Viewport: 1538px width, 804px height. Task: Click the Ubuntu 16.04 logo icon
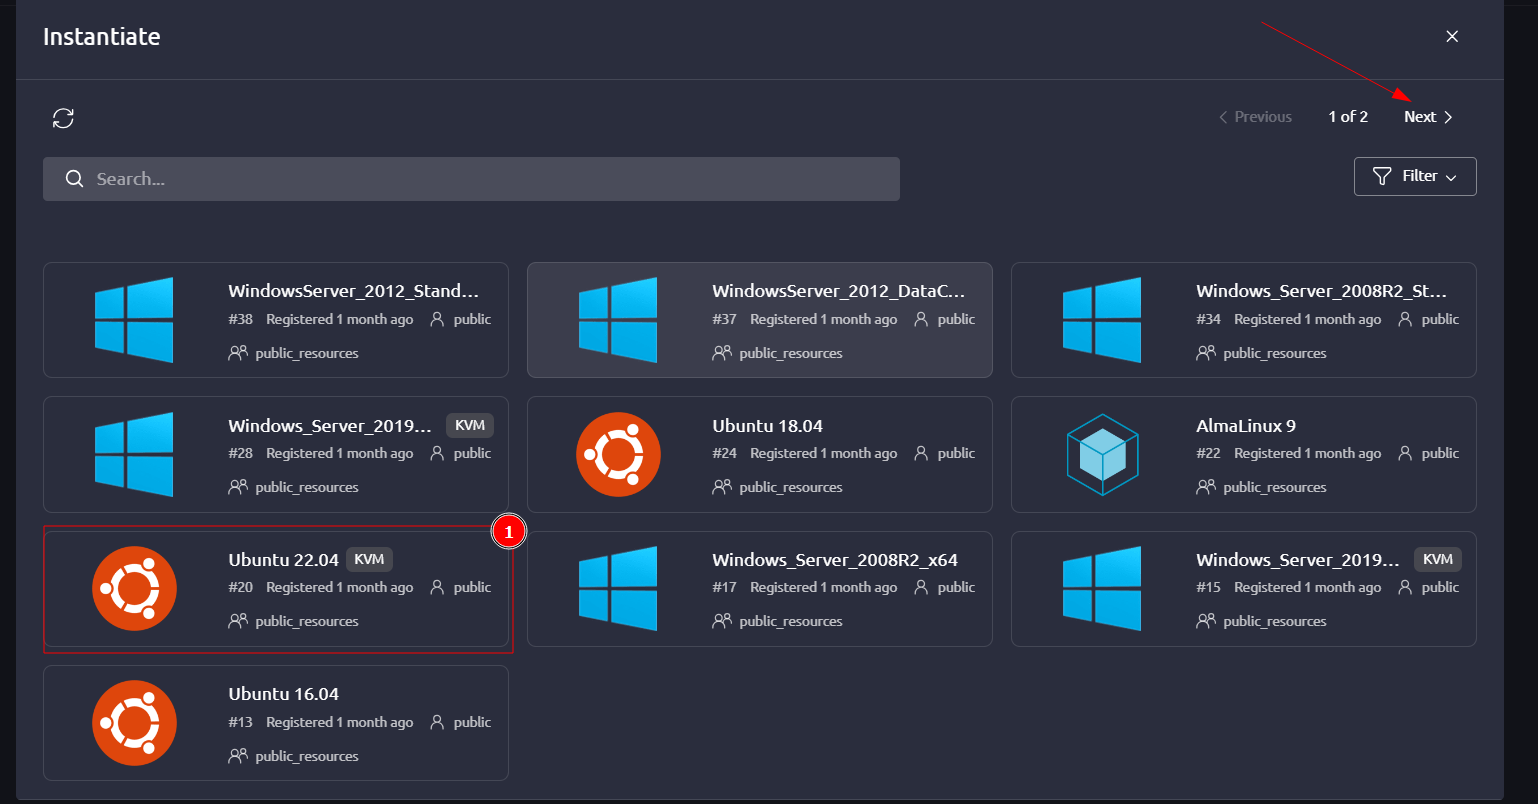[x=134, y=723]
